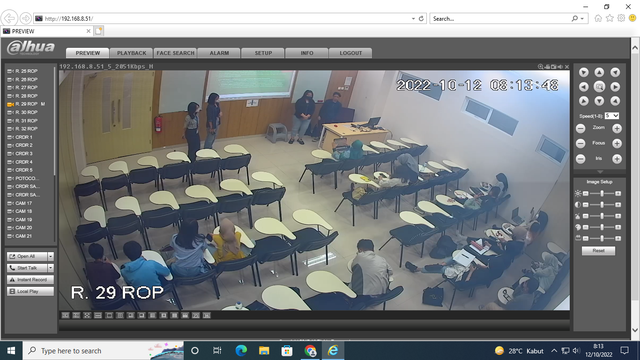Open camera channel CAM 21
This screenshot has width=640, height=360.
20,236
